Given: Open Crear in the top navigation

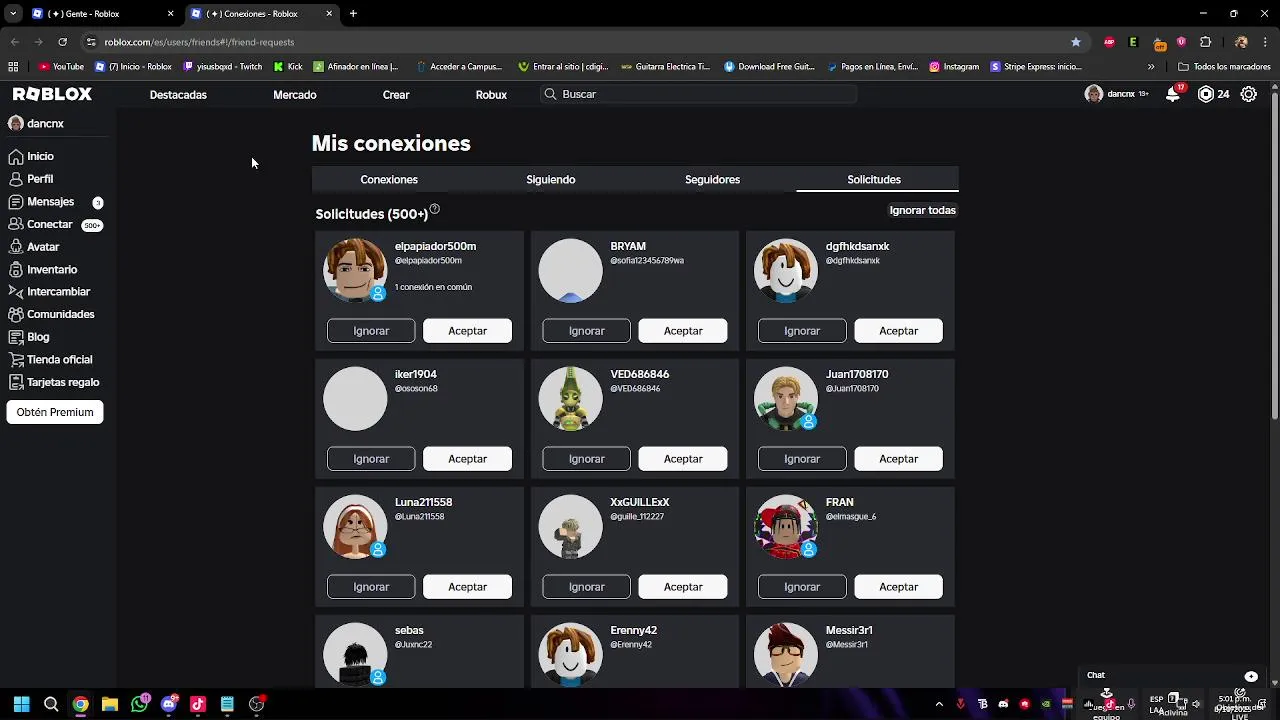Looking at the screenshot, I should pos(396,95).
